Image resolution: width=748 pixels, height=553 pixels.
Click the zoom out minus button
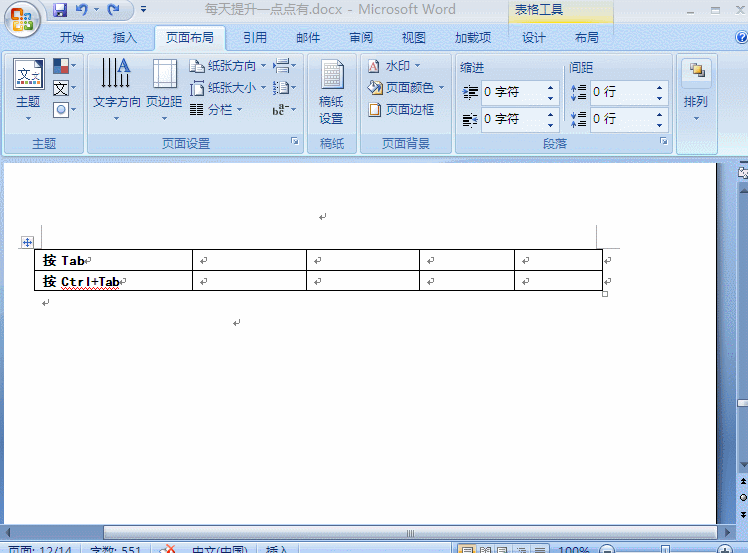coord(606,550)
